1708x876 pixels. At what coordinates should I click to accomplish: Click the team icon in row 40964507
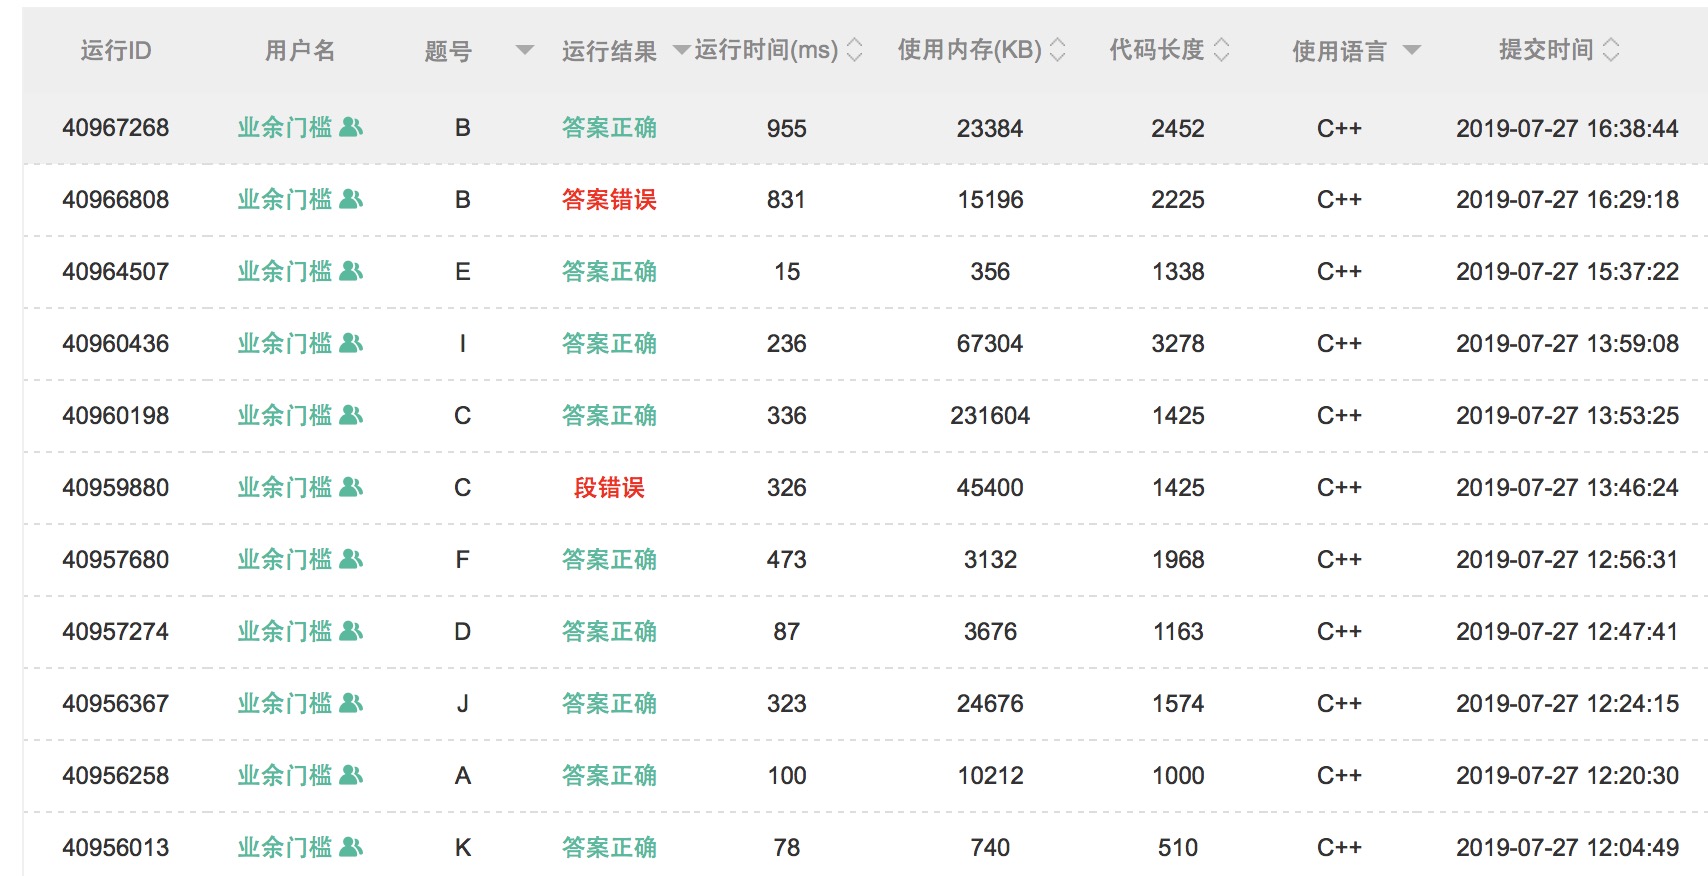coord(351,271)
